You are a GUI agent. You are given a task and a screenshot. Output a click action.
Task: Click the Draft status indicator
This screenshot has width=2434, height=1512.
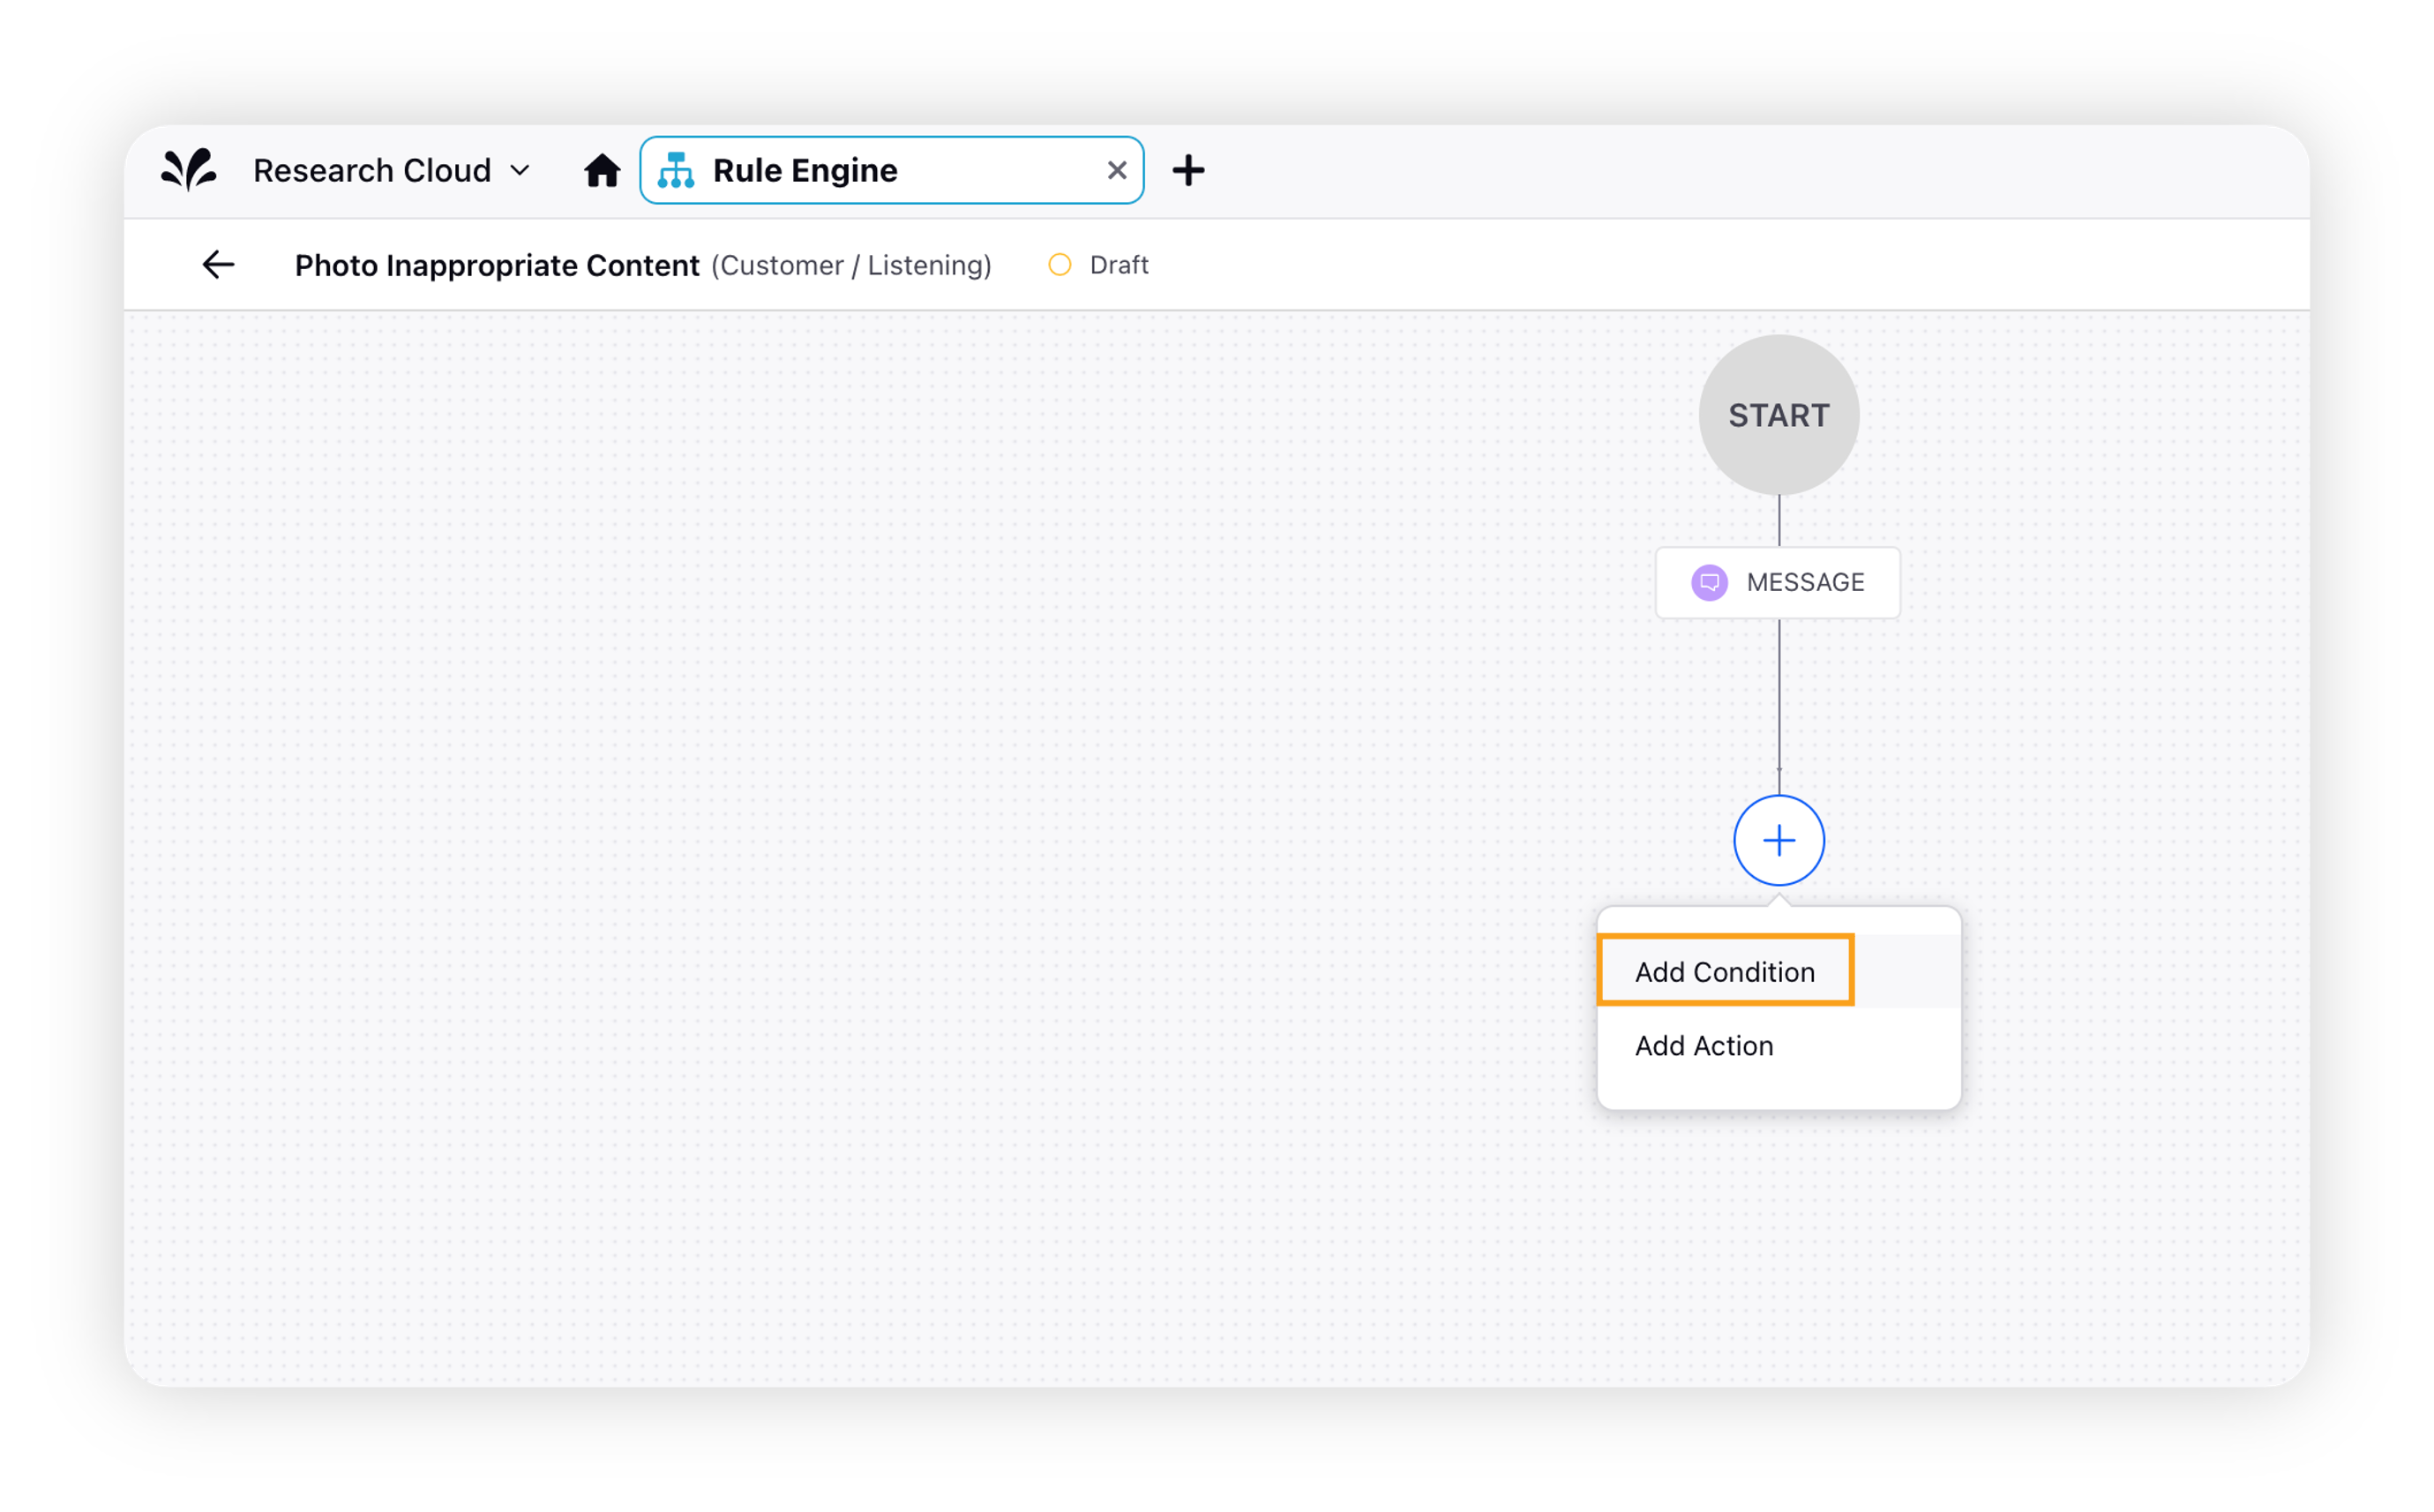(x=1098, y=265)
